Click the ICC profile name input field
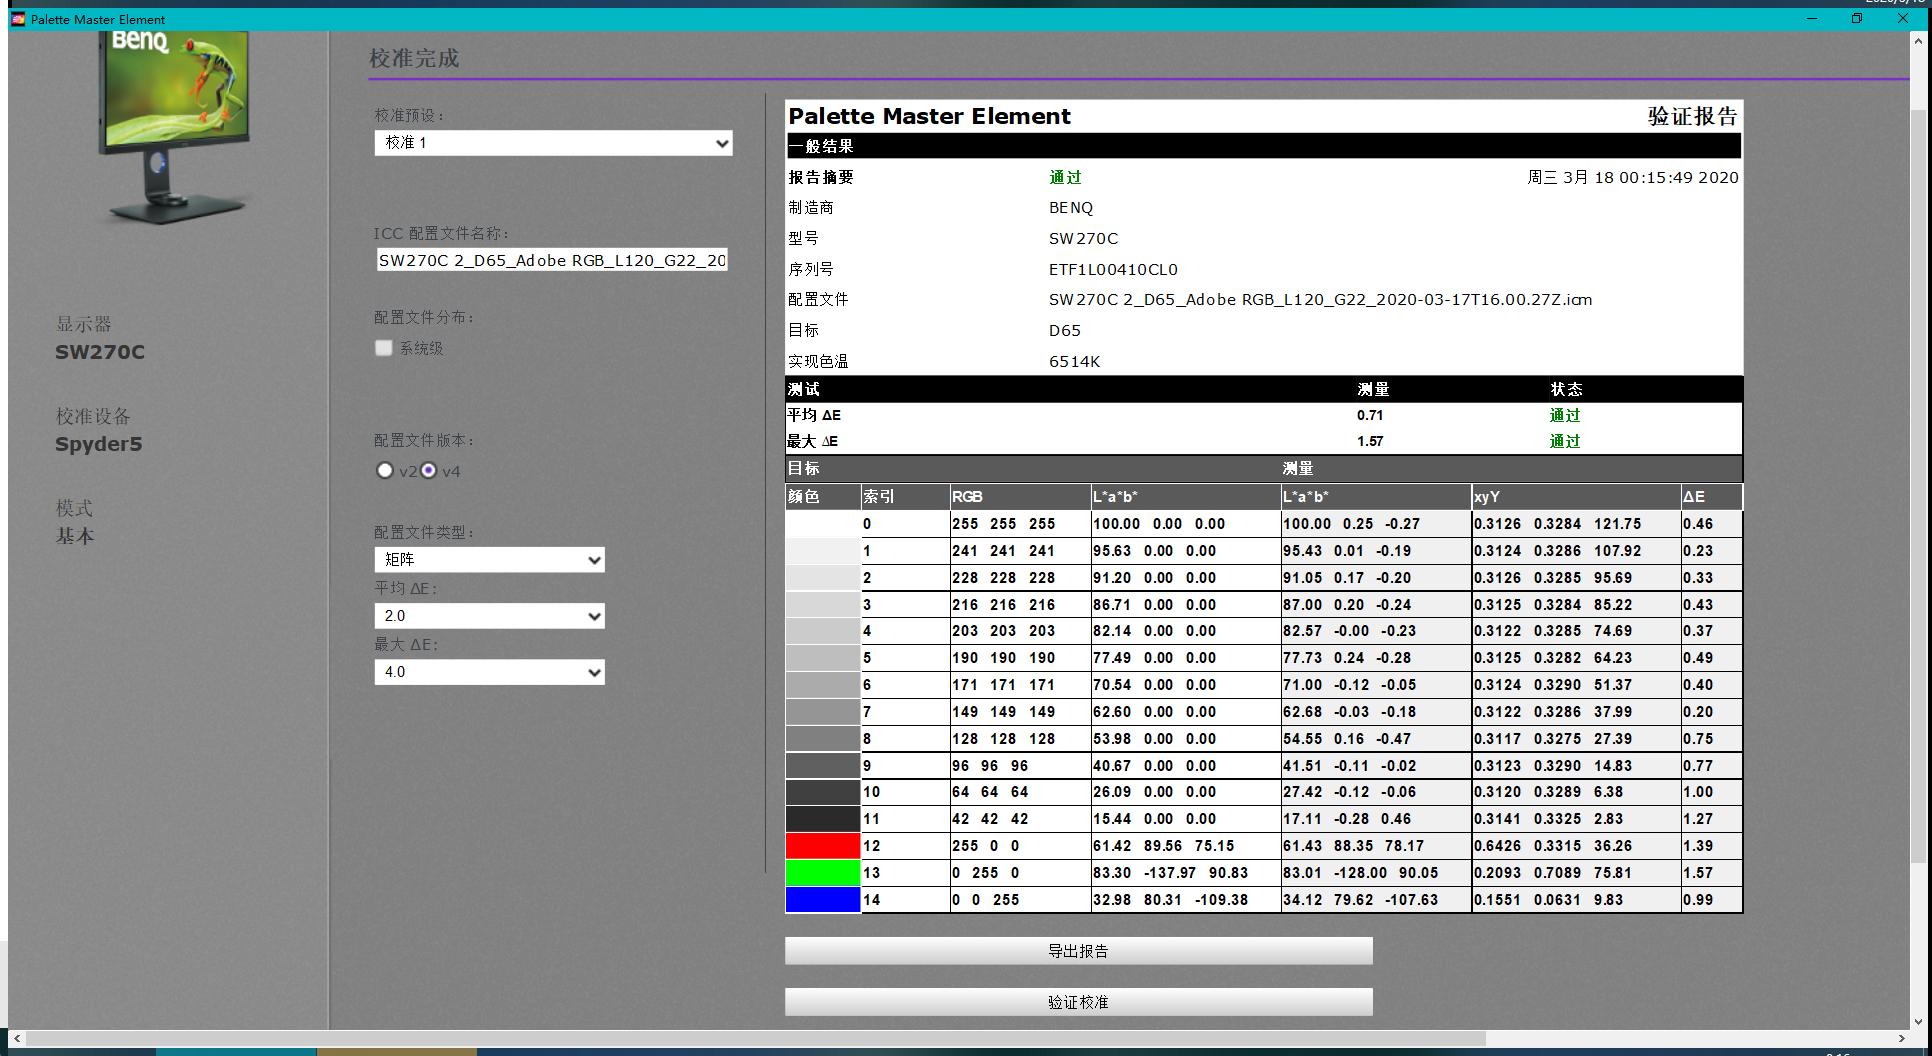This screenshot has width=1932, height=1056. pyautogui.click(x=551, y=261)
